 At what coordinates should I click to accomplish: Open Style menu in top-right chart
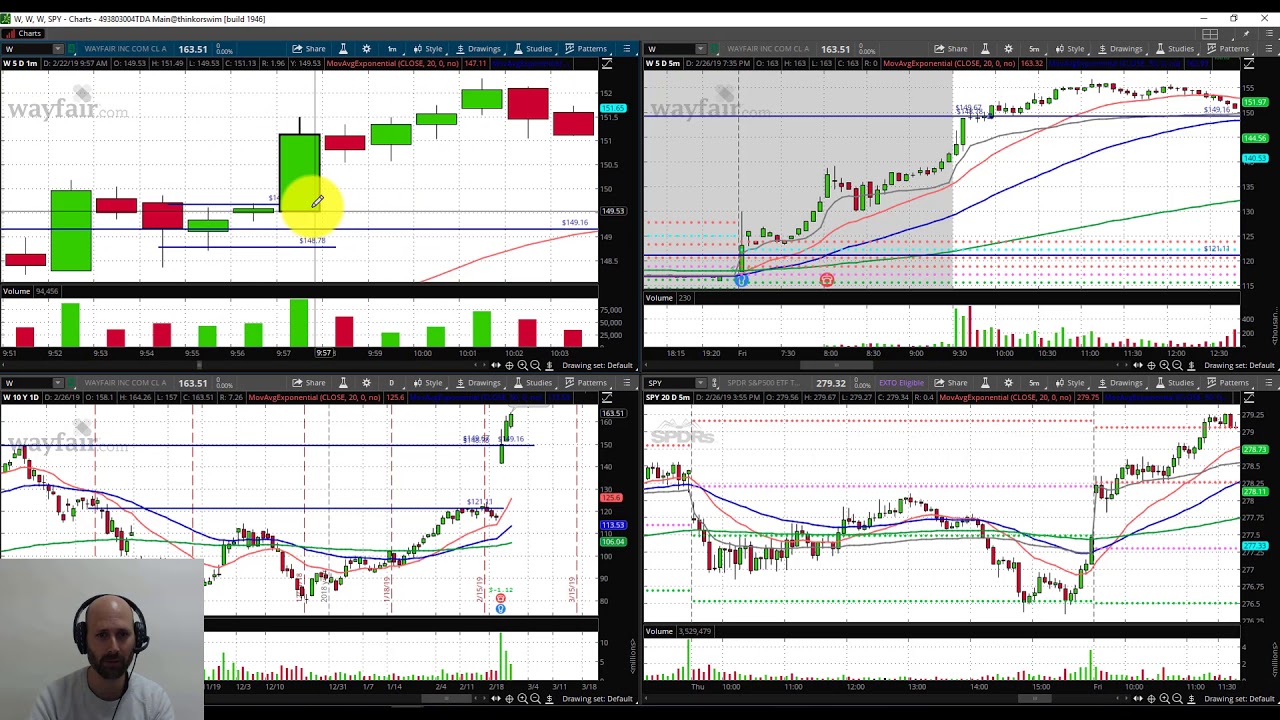[x=1070, y=49]
